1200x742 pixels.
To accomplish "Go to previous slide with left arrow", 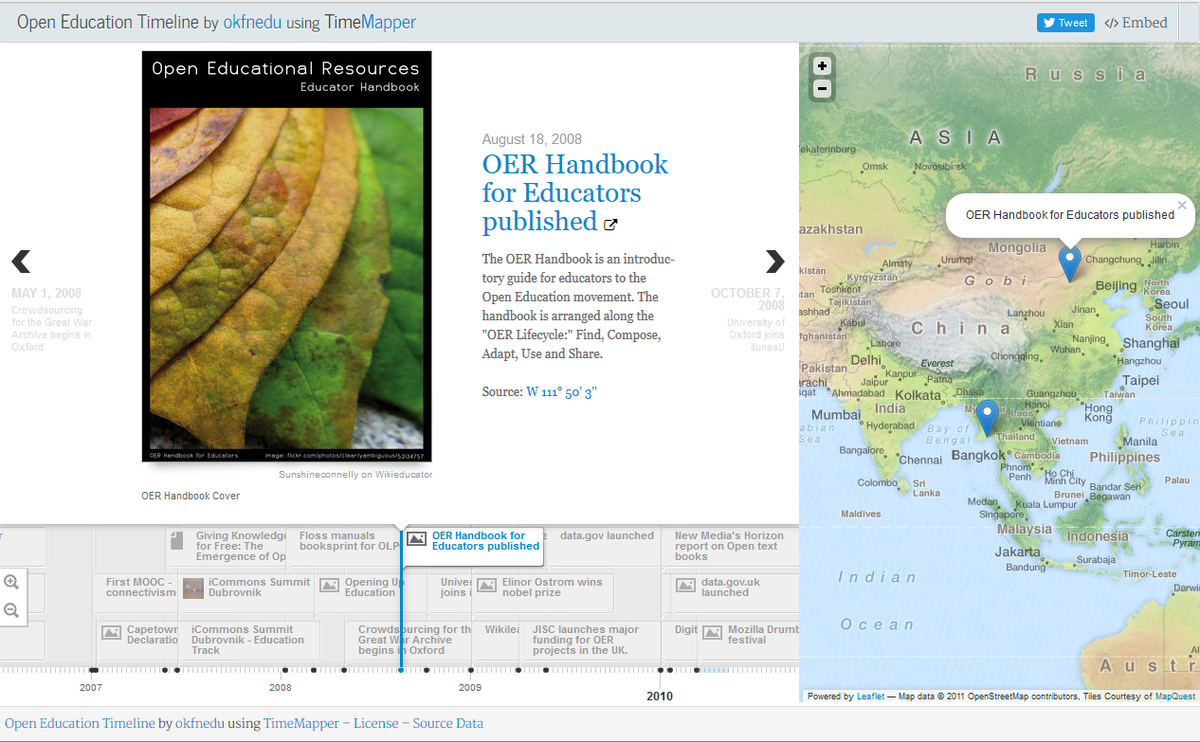I will (x=20, y=261).
